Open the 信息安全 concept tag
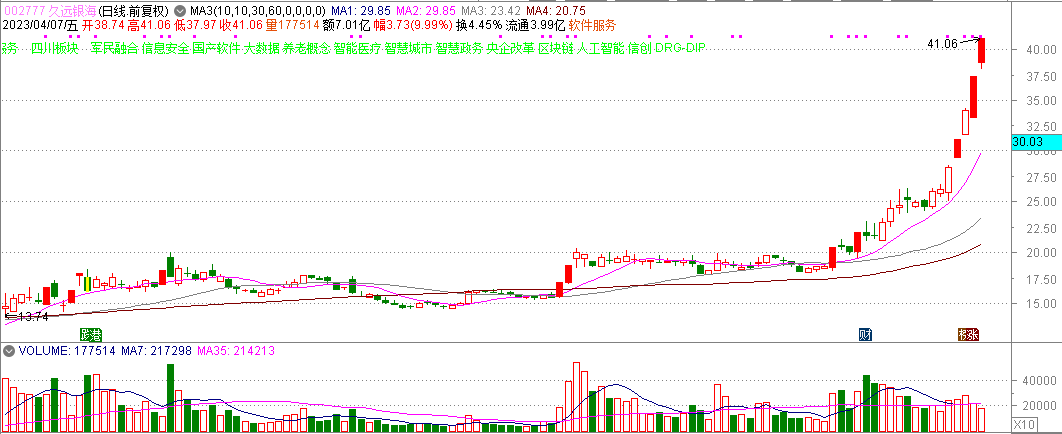This screenshot has width=1062, height=434. coord(165,47)
